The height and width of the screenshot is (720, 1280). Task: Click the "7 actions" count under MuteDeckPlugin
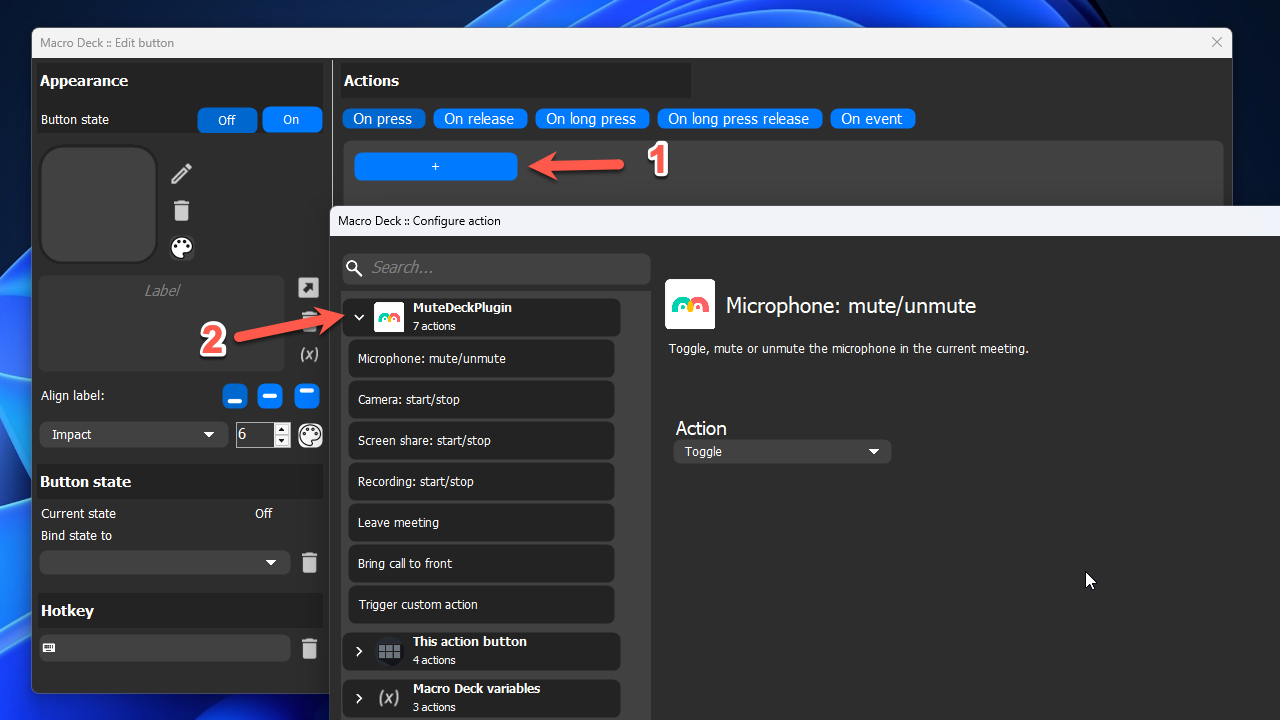pos(434,327)
